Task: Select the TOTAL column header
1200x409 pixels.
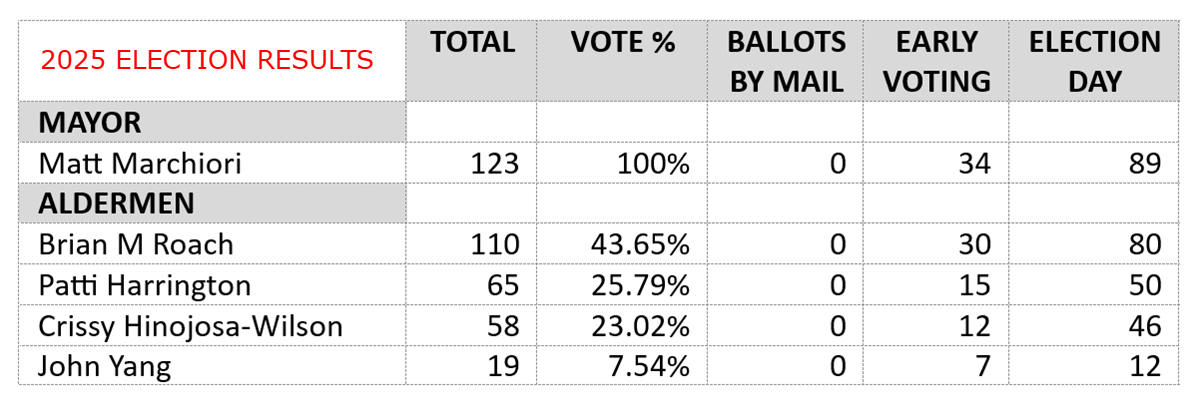Action: (x=472, y=44)
